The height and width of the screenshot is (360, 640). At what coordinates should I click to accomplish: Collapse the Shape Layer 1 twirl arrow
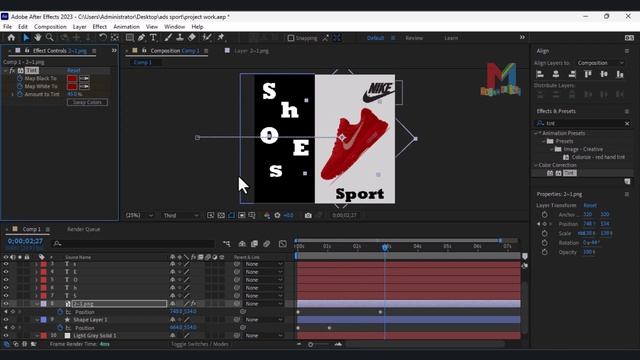click(x=37, y=320)
